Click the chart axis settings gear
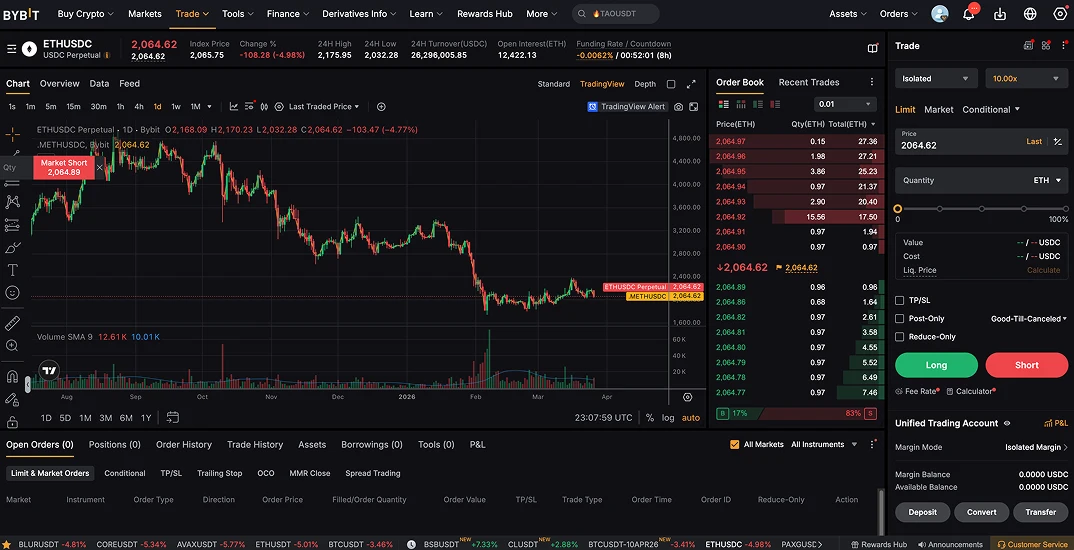Image resolution: width=1074 pixels, height=550 pixels. tap(688, 397)
